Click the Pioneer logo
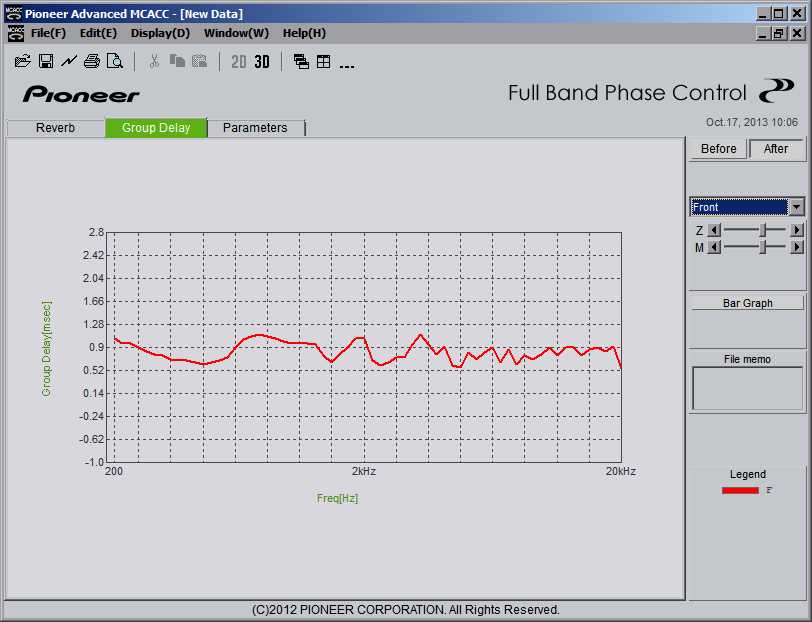The width and height of the screenshot is (812, 622). tap(81, 94)
